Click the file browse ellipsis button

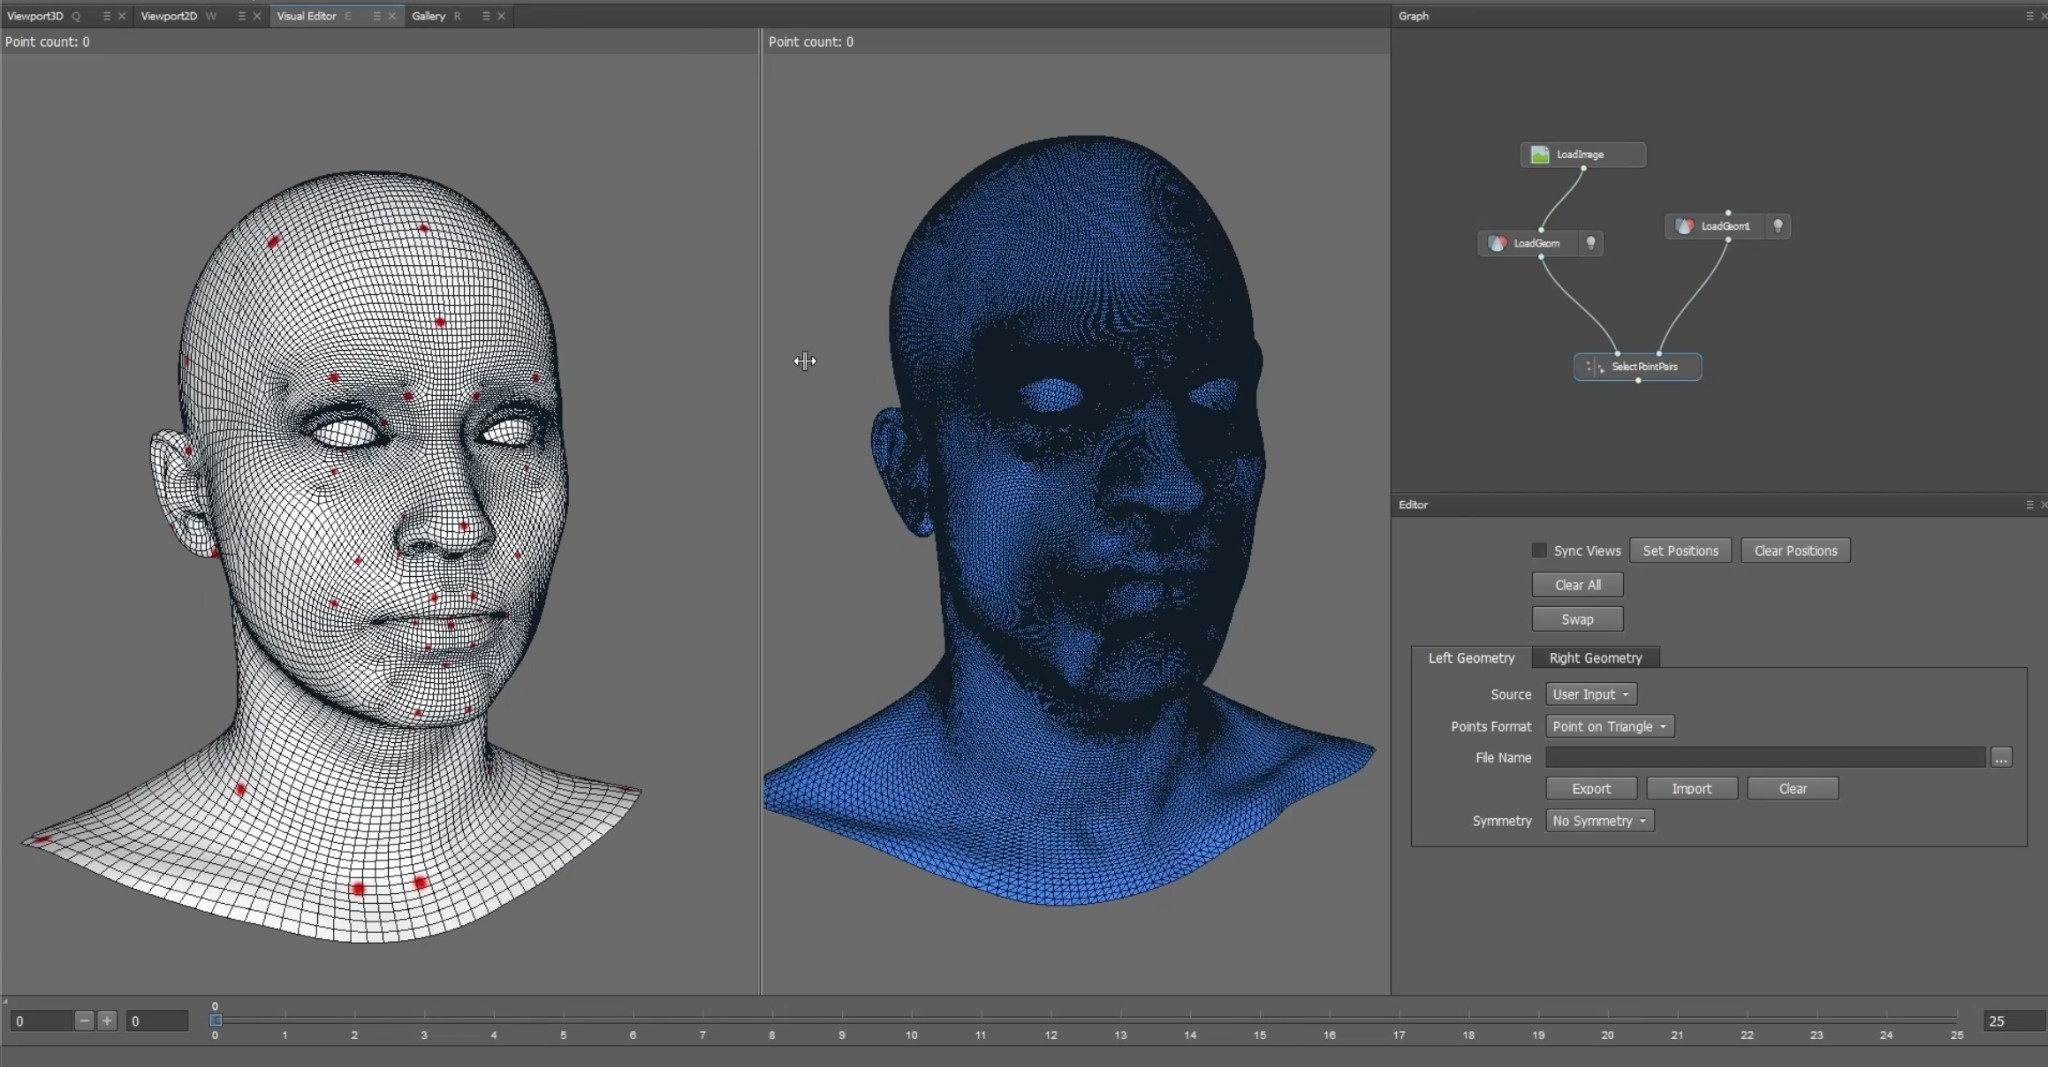click(x=2000, y=758)
